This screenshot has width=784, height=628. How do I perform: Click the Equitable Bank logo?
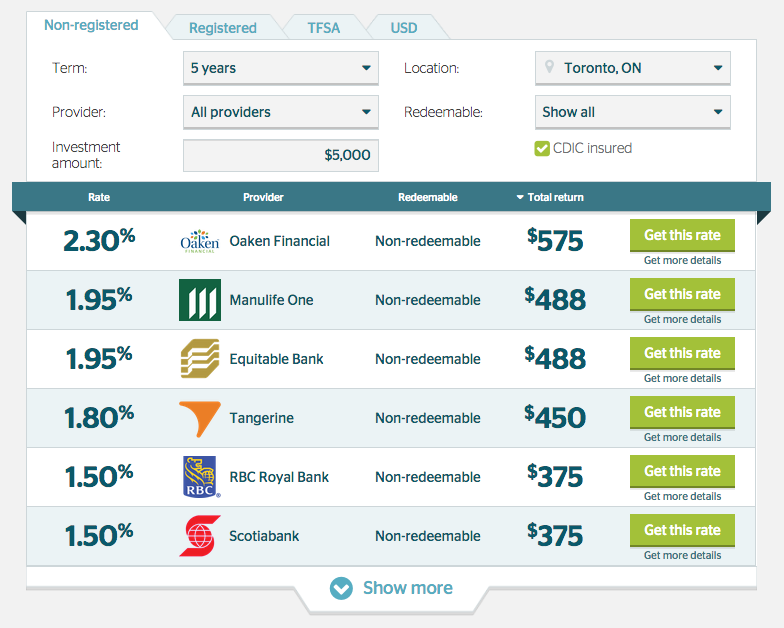[x=200, y=358]
